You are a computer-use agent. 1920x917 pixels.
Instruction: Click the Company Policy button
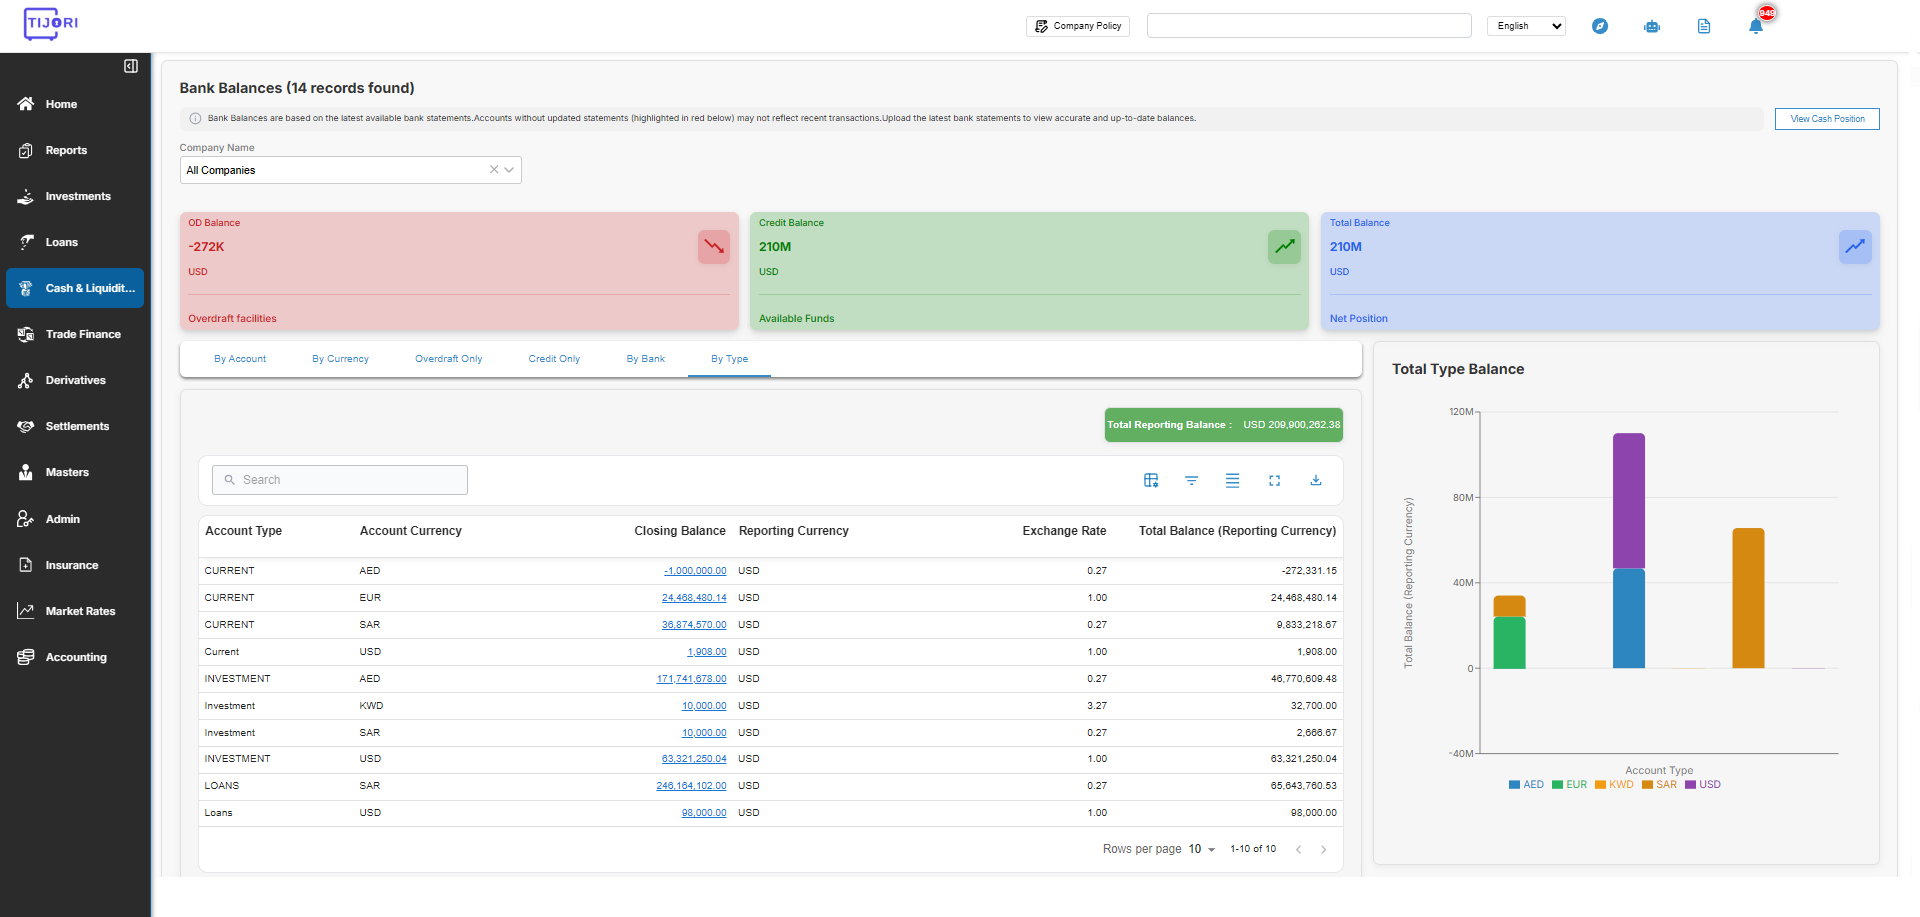[1078, 26]
